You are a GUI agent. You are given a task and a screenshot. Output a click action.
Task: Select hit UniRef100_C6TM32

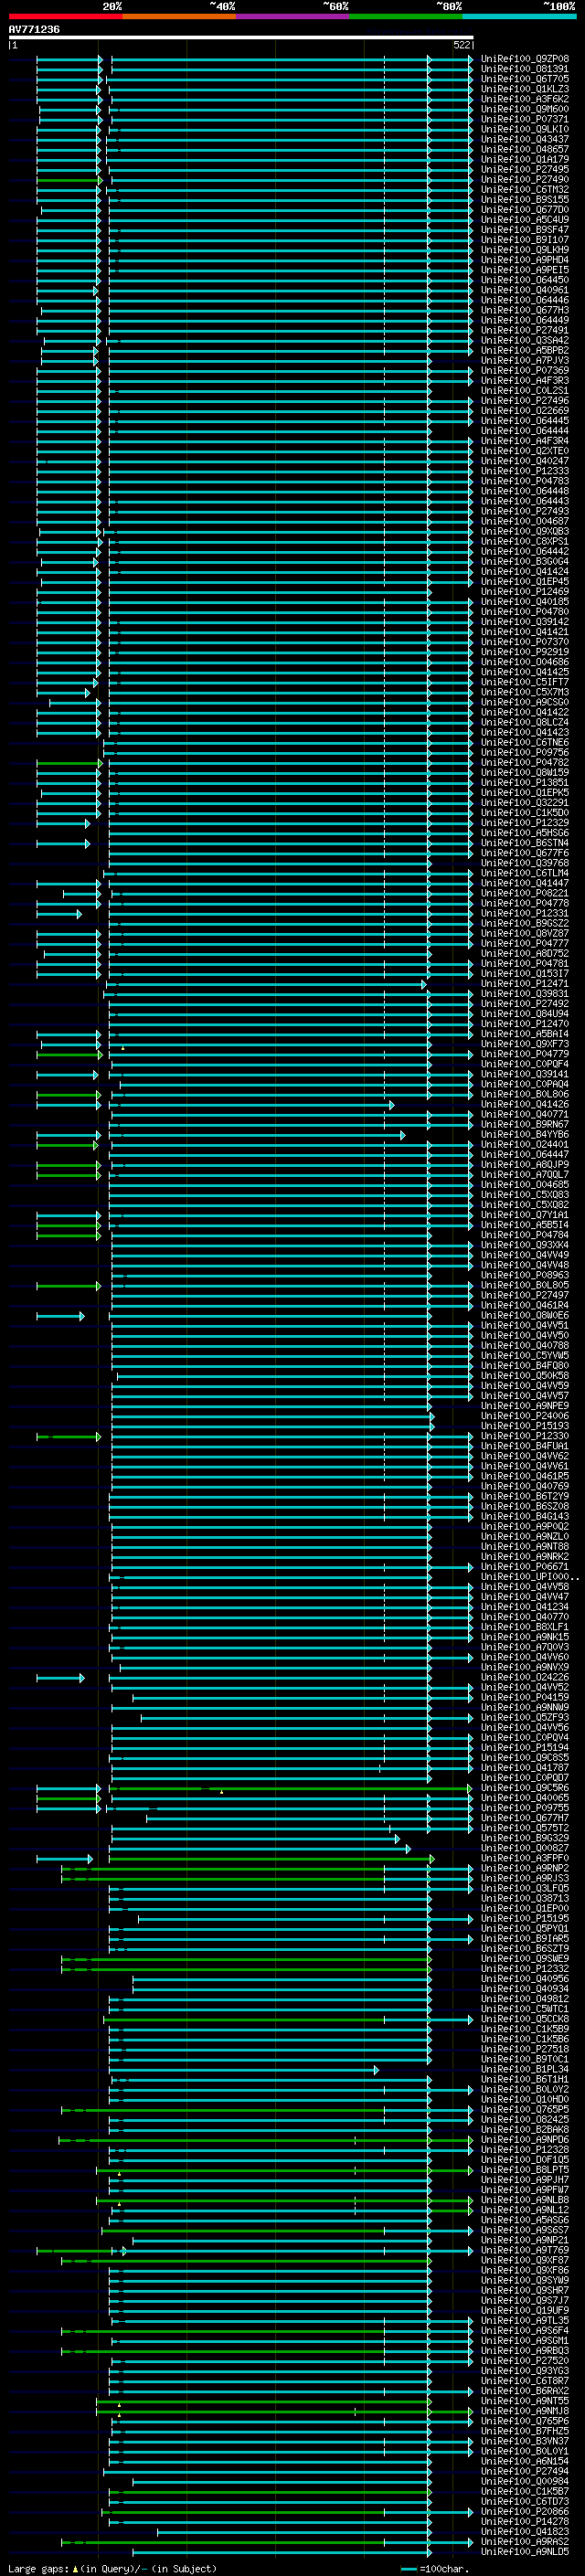coord(525,190)
